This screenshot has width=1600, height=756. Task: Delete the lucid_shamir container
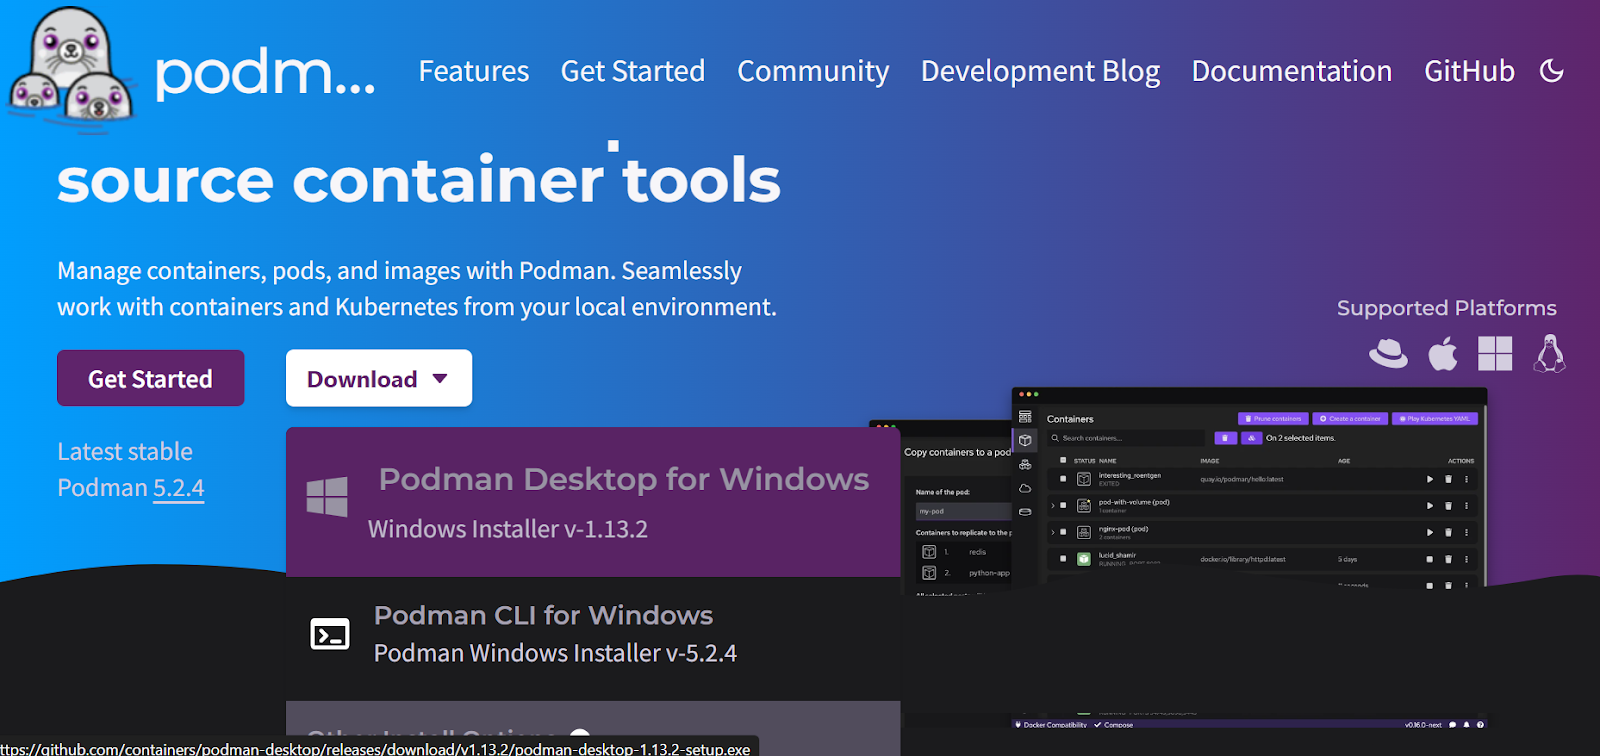[1448, 559]
